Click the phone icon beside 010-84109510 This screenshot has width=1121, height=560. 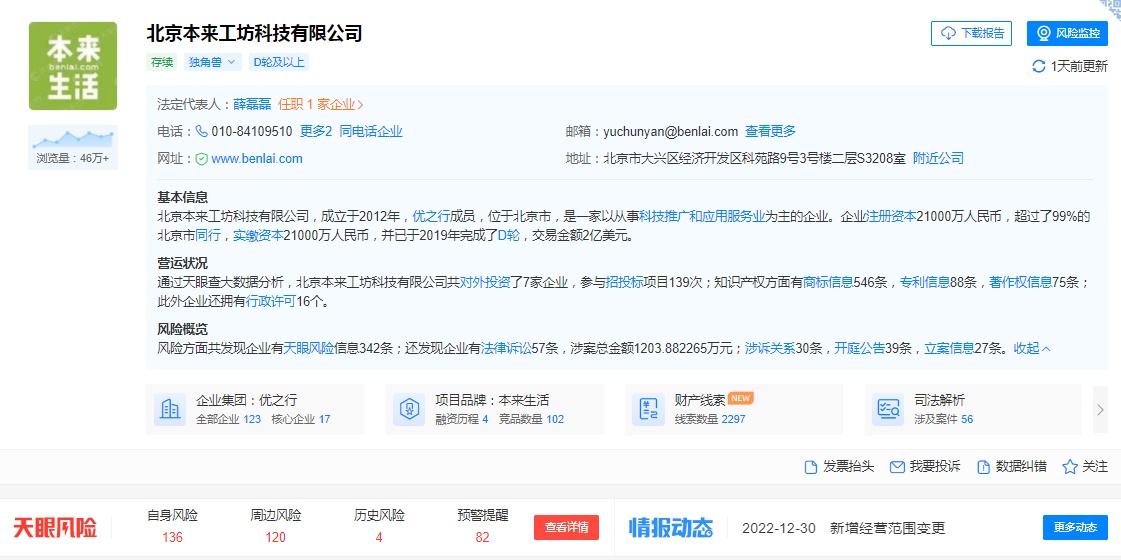coord(202,132)
